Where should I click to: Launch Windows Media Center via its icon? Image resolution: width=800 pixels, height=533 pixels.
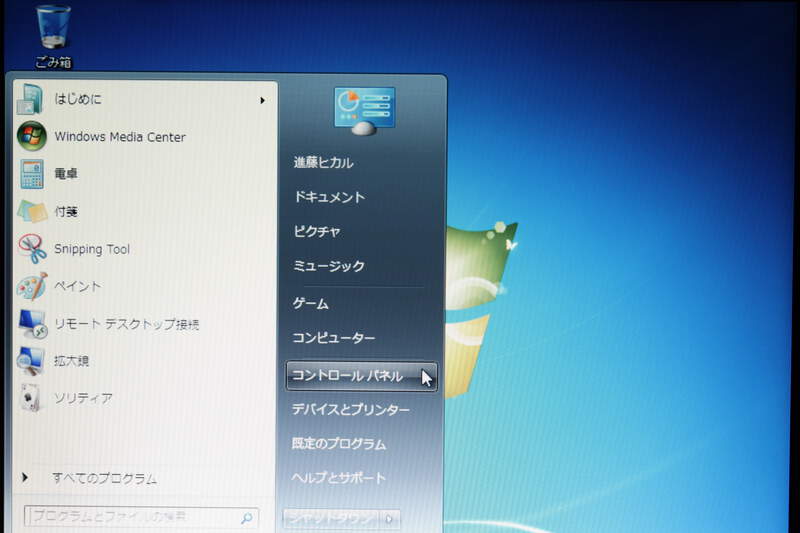click(32, 136)
